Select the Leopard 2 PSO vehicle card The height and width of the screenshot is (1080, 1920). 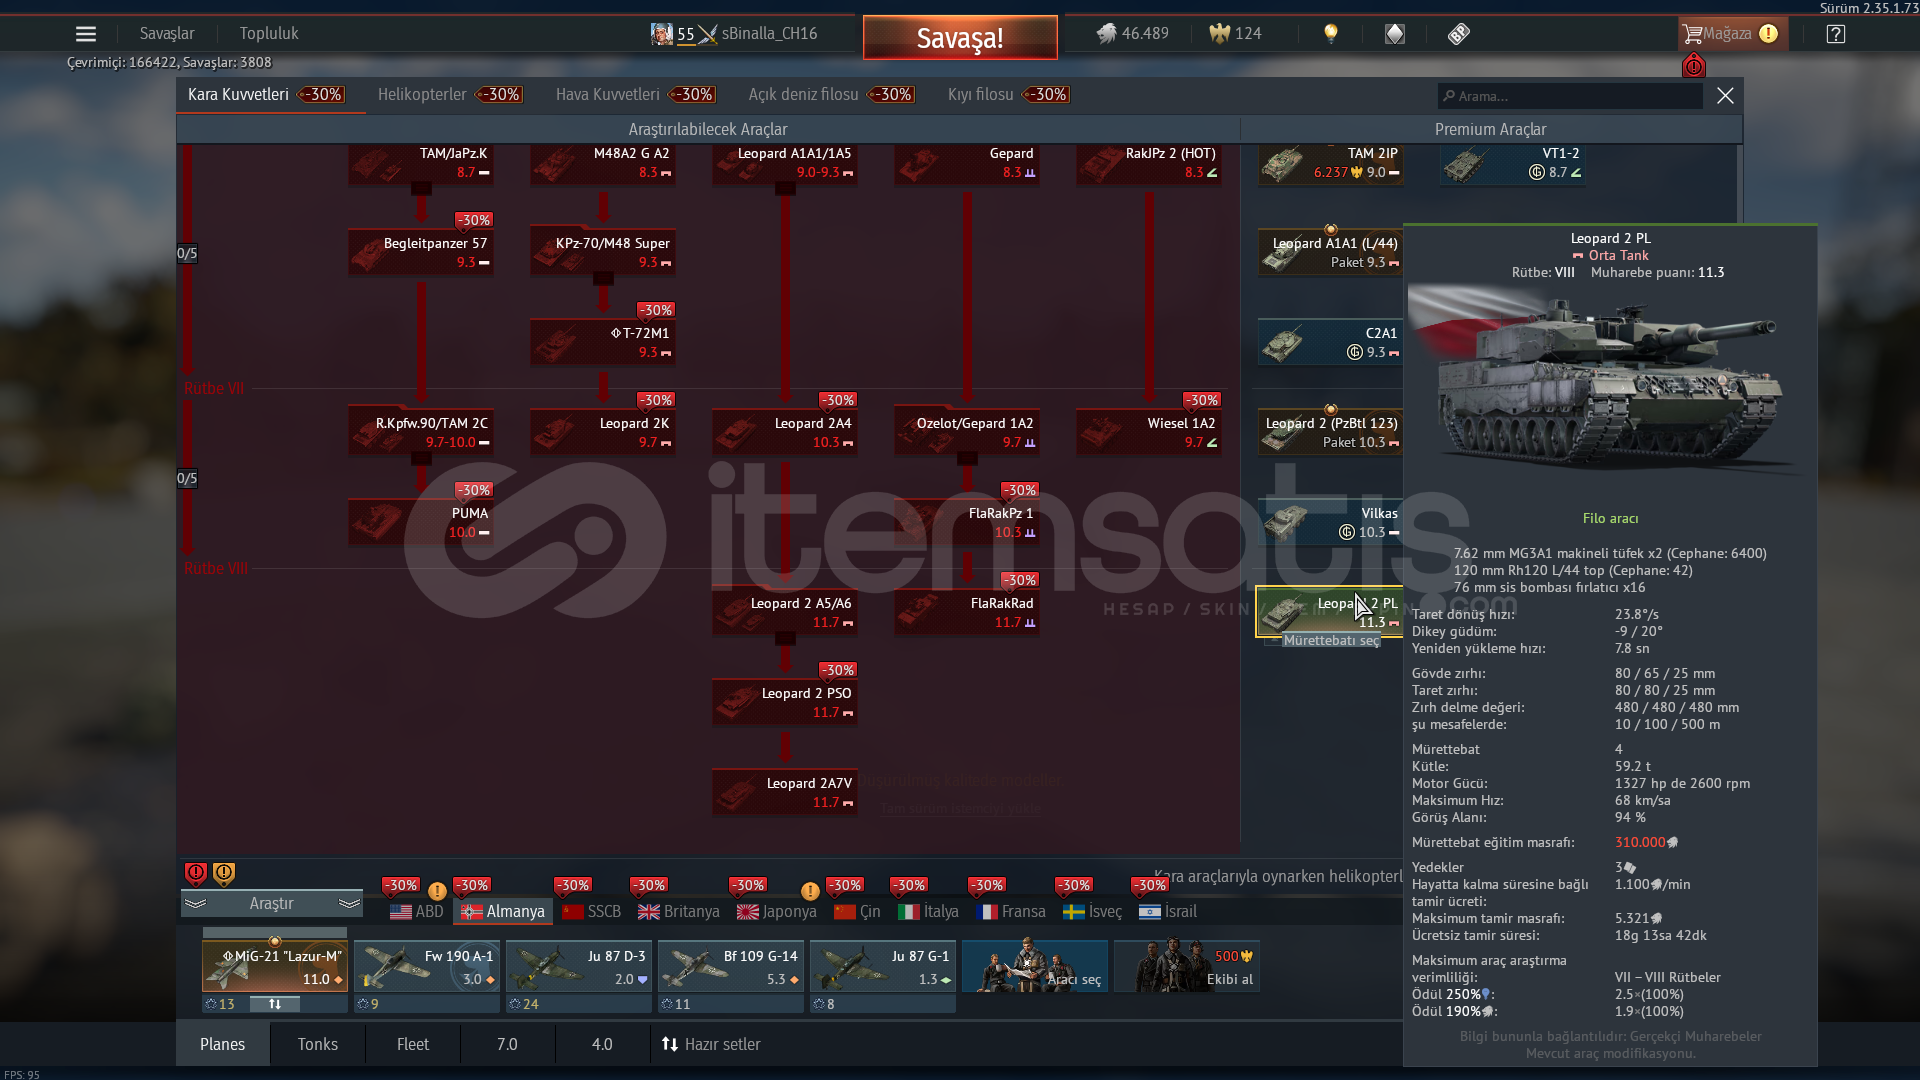(785, 702)
